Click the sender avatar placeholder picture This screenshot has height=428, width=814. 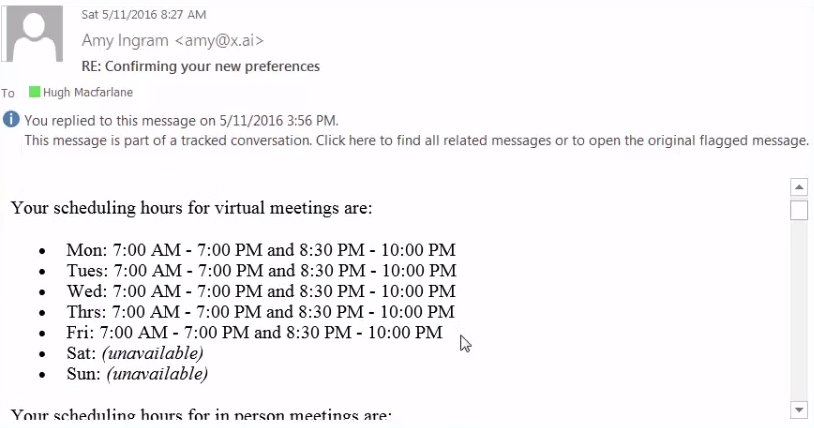pos(38,36)
